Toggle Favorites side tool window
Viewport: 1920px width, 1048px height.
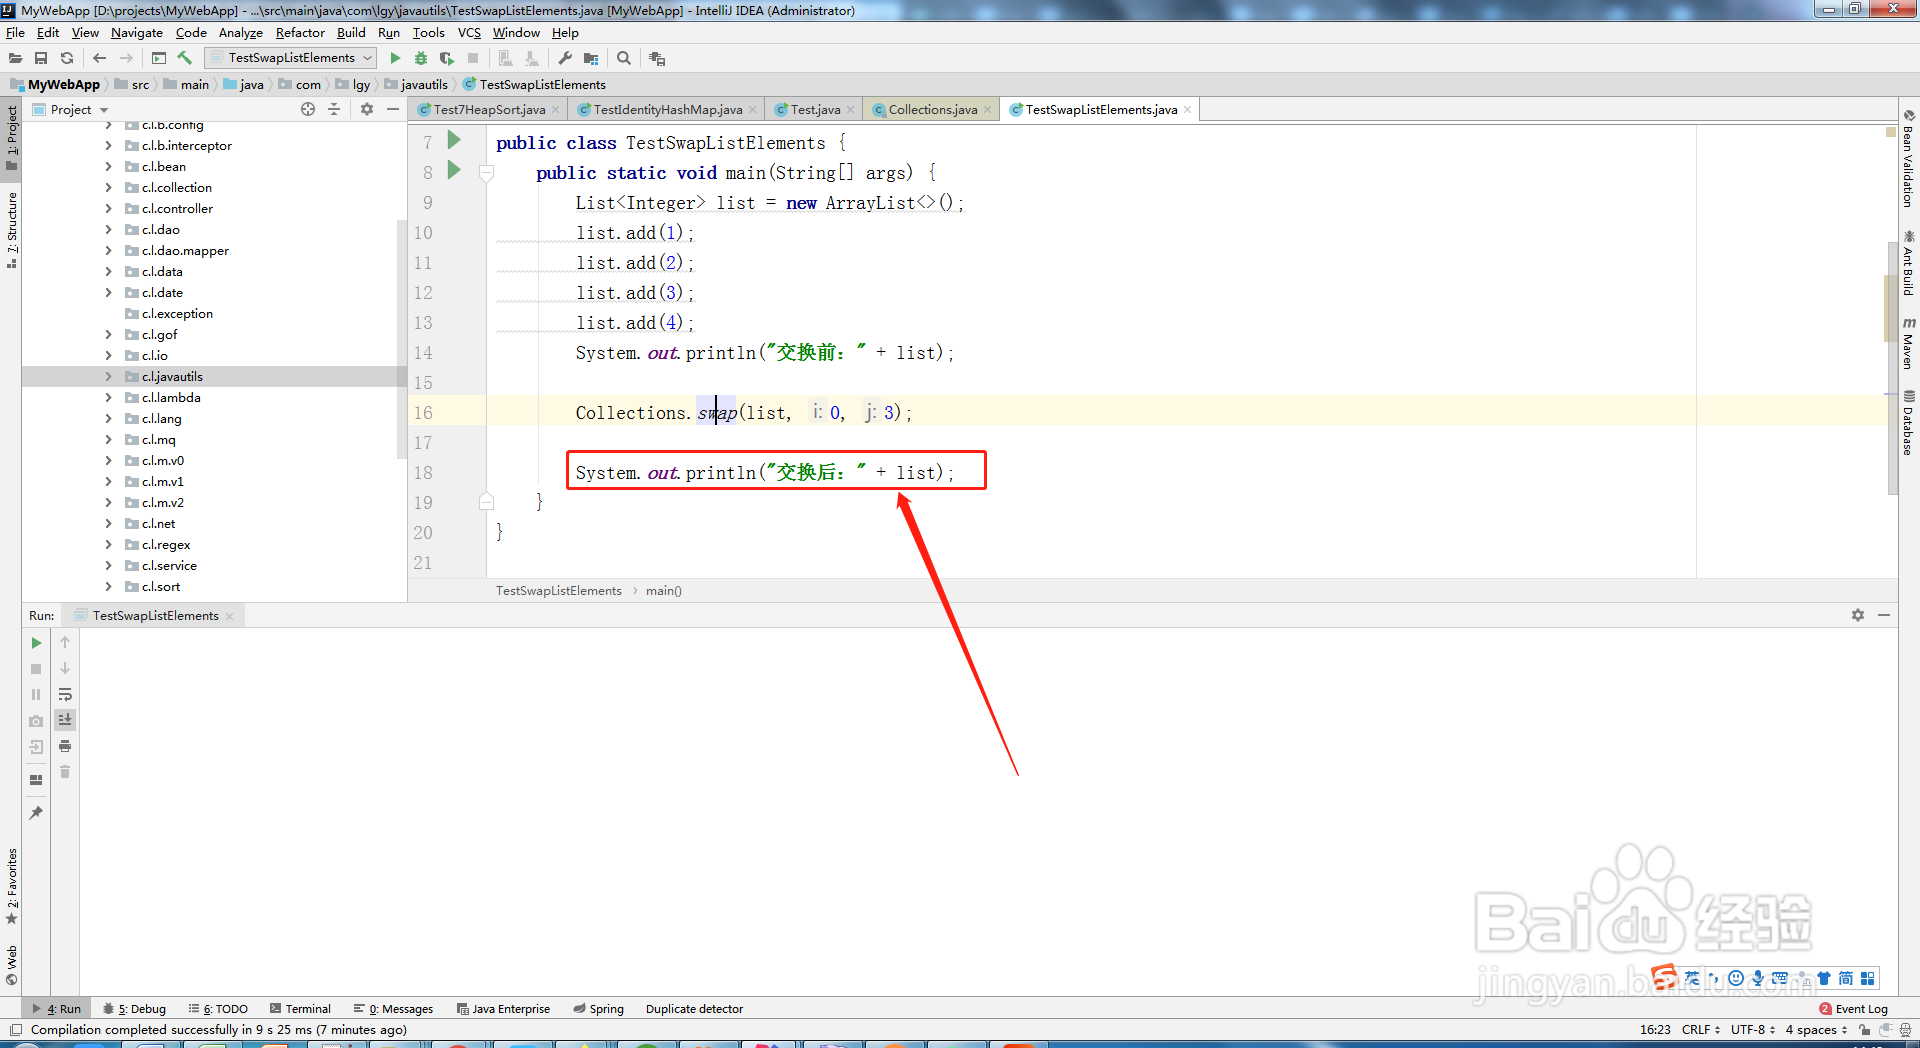[11, 886]
